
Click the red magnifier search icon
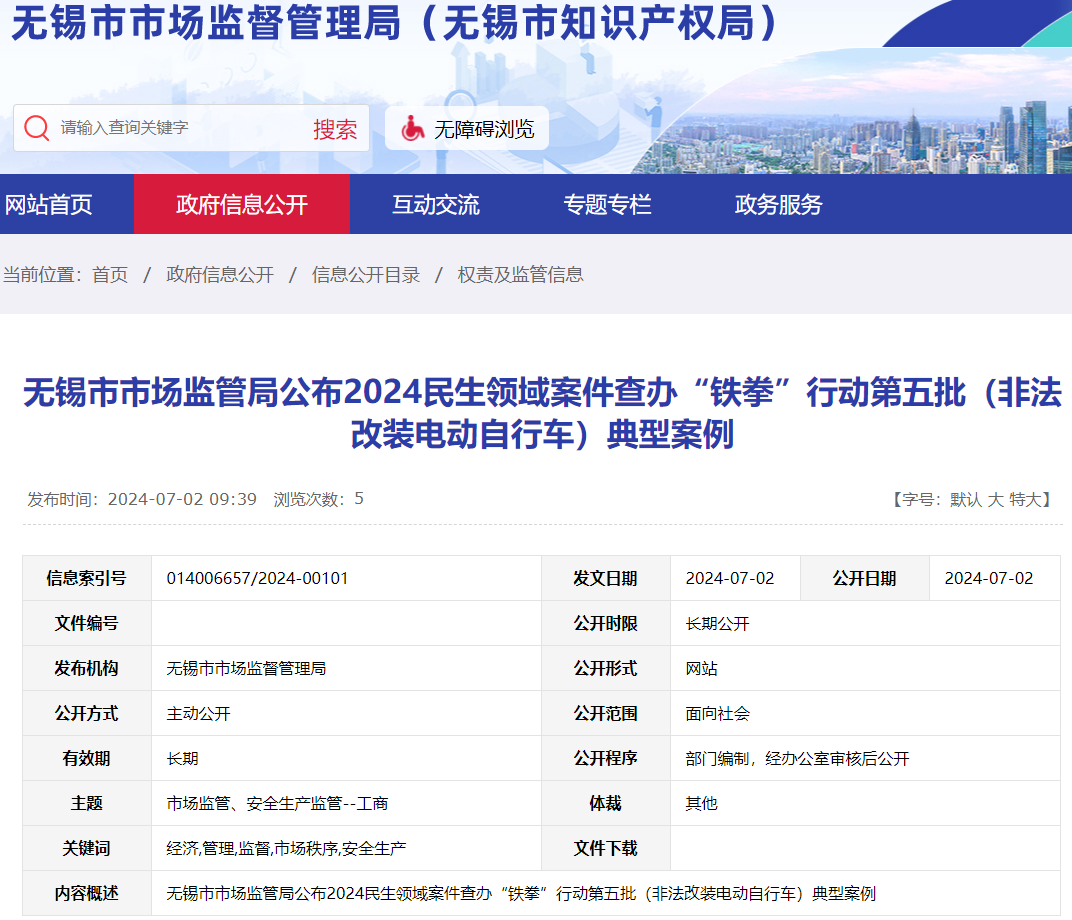(36, 128)
